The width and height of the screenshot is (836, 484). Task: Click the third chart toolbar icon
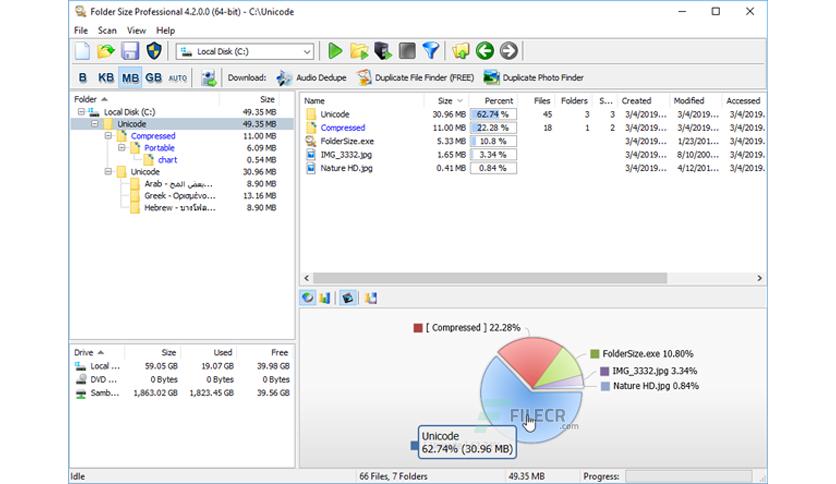tap(348, 298)
